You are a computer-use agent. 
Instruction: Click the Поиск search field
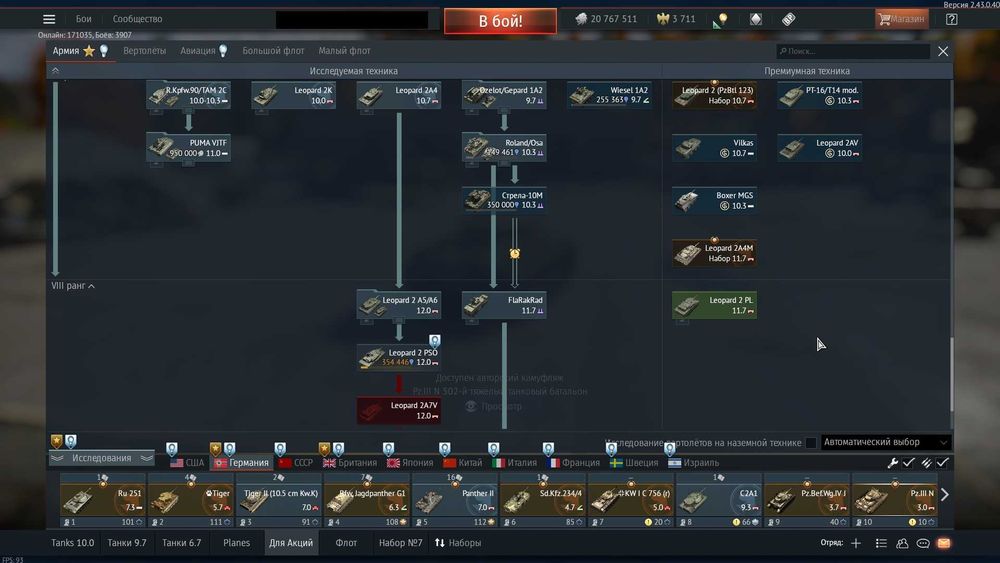853,51
